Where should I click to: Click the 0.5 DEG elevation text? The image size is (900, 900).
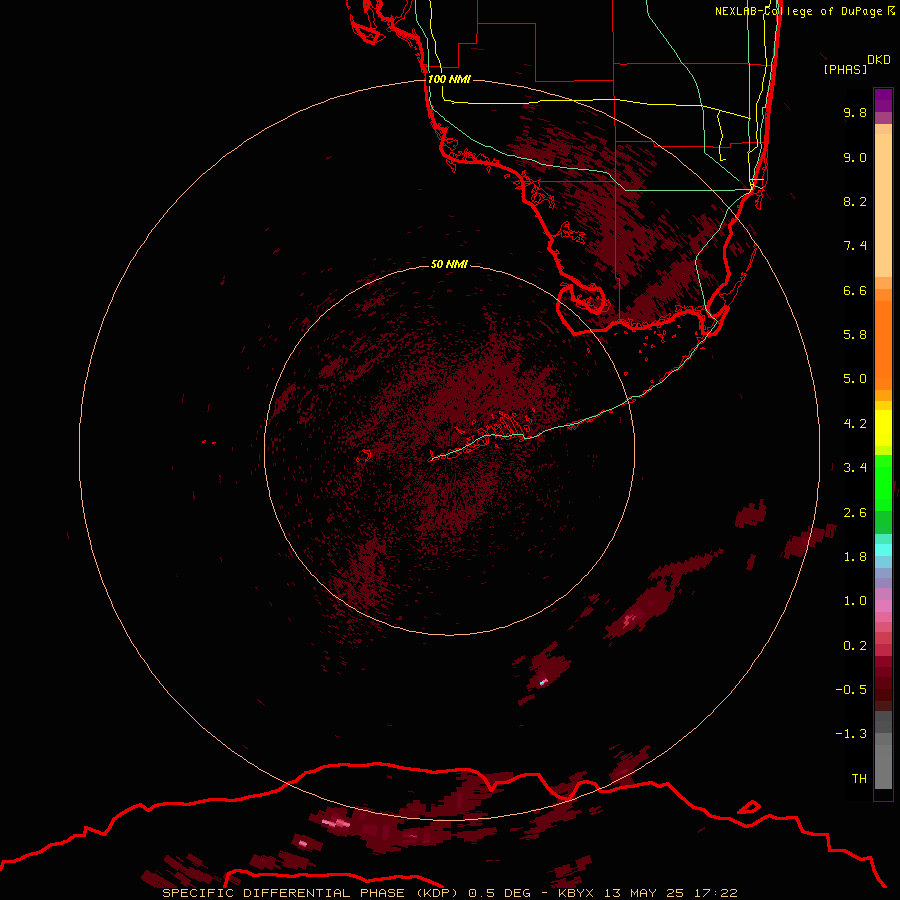[x=499, y=893]
